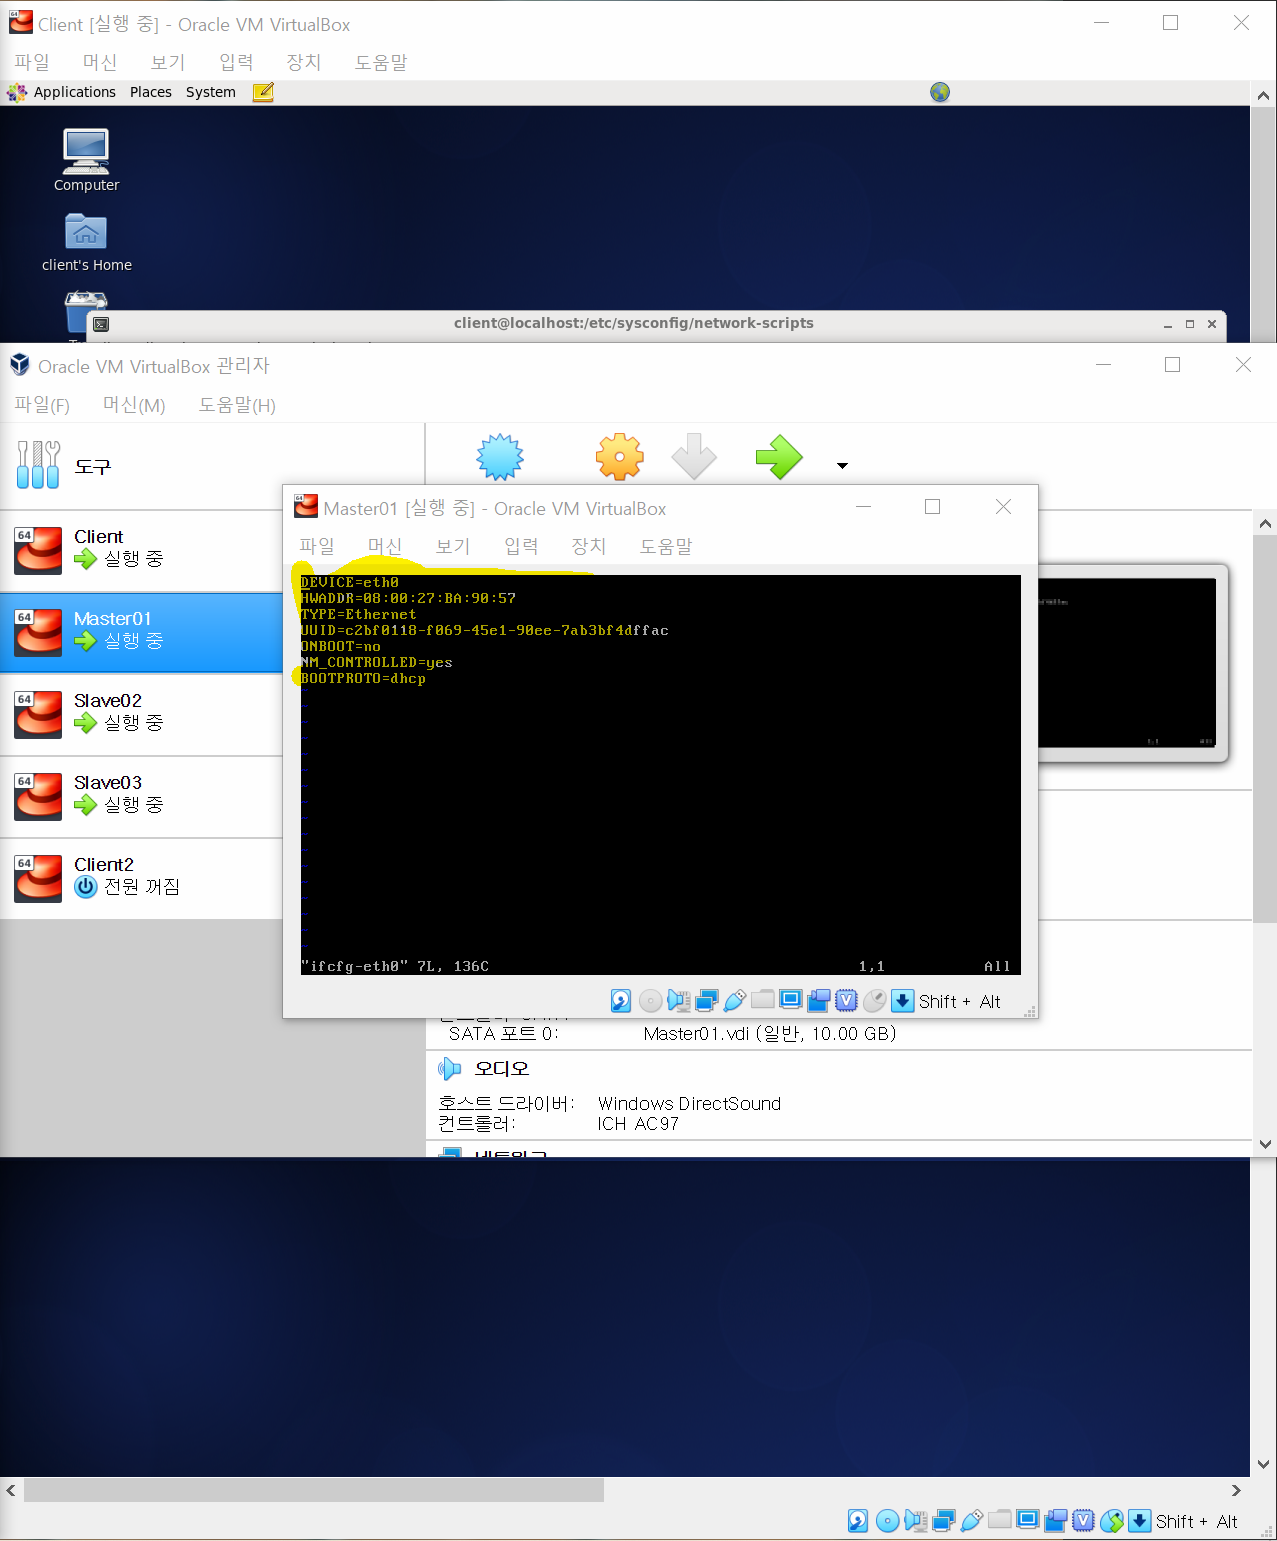Click Master01 network adapters status icon
The width and height of the screenshot is (1277, 1541).
[707, 1001]
